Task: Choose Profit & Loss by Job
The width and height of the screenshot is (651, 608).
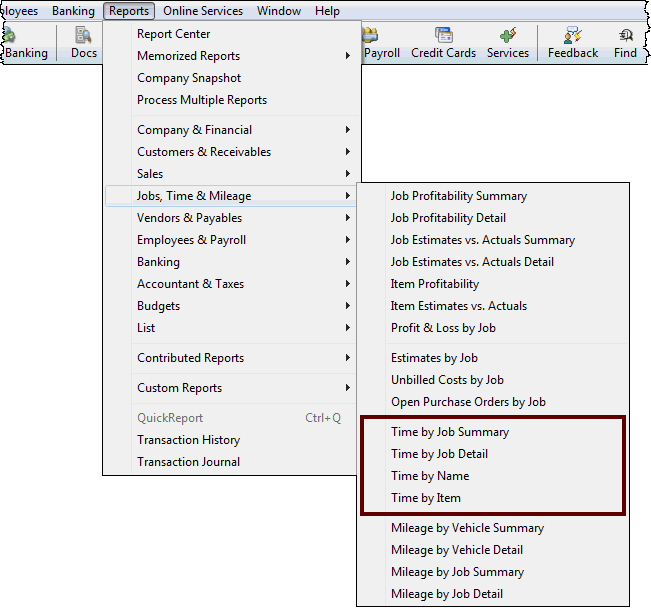Action: point(493,328)
